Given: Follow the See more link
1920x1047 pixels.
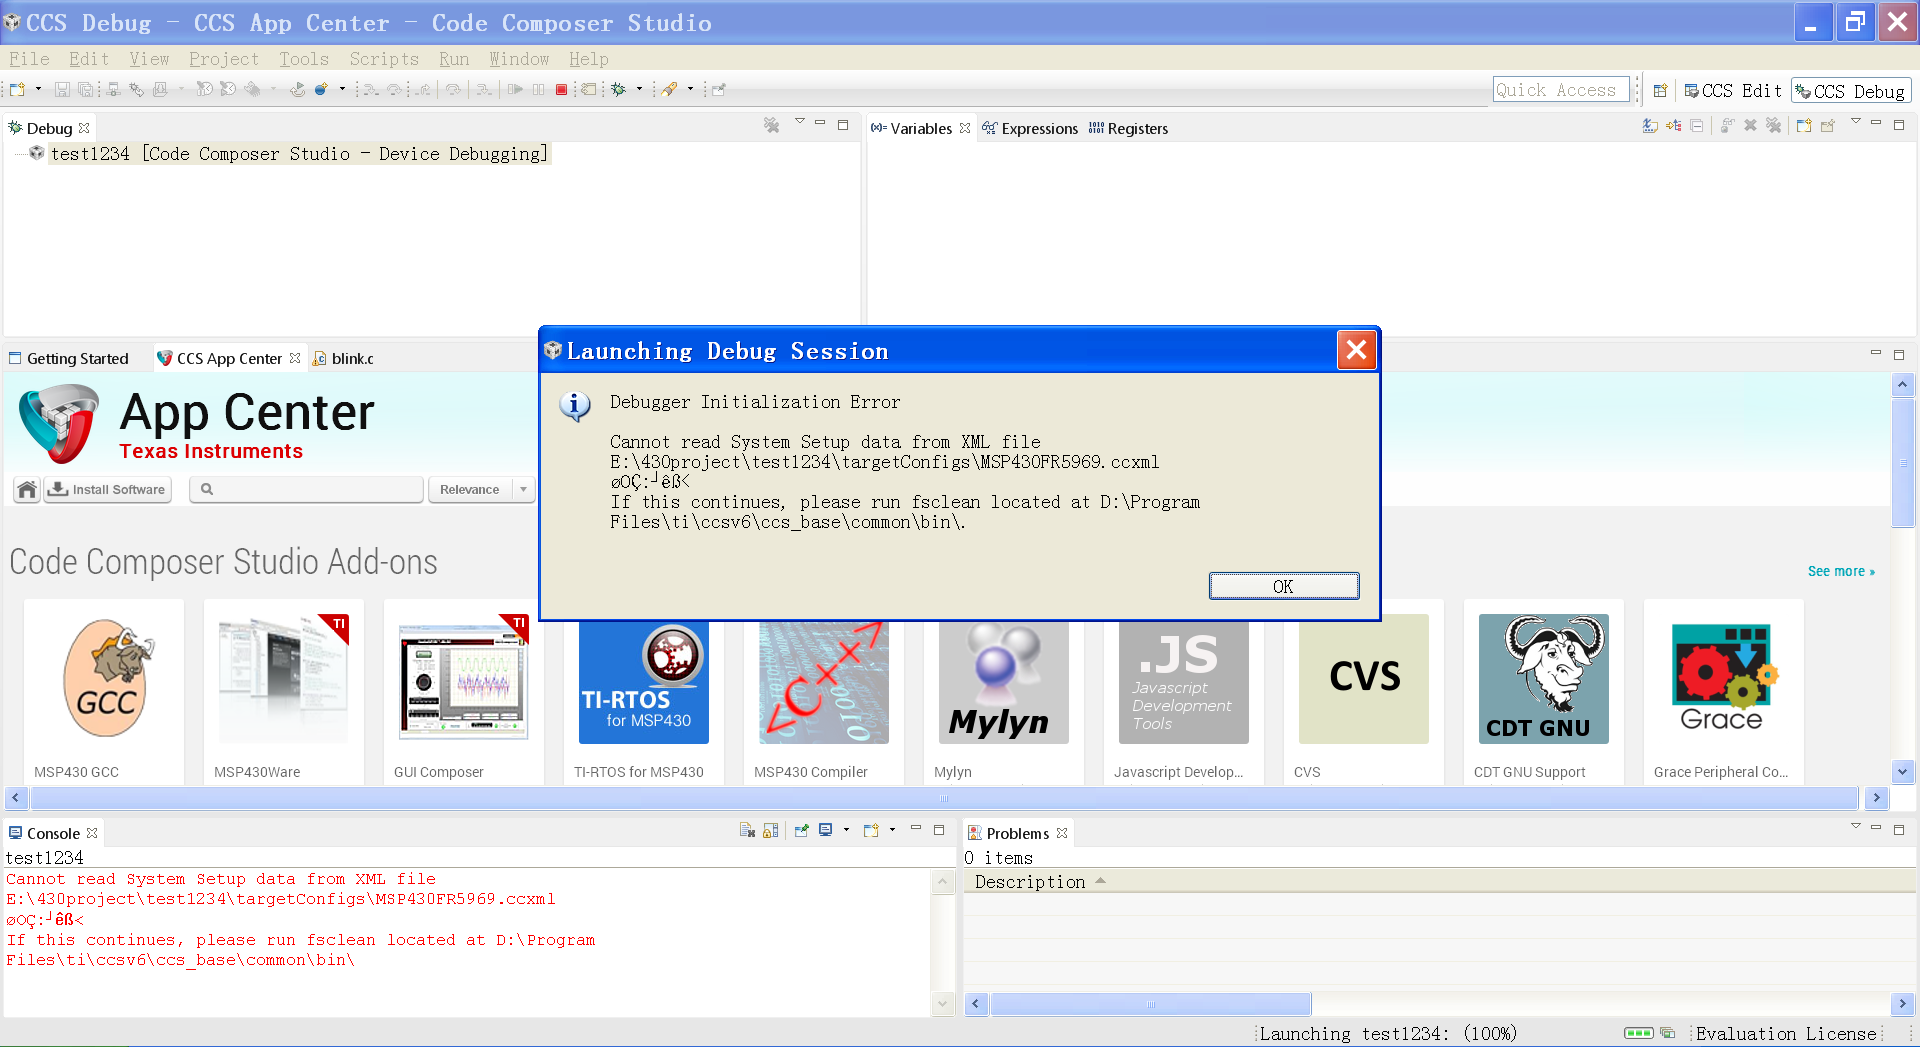Looking at the screenshot, I should point(1841,571).
